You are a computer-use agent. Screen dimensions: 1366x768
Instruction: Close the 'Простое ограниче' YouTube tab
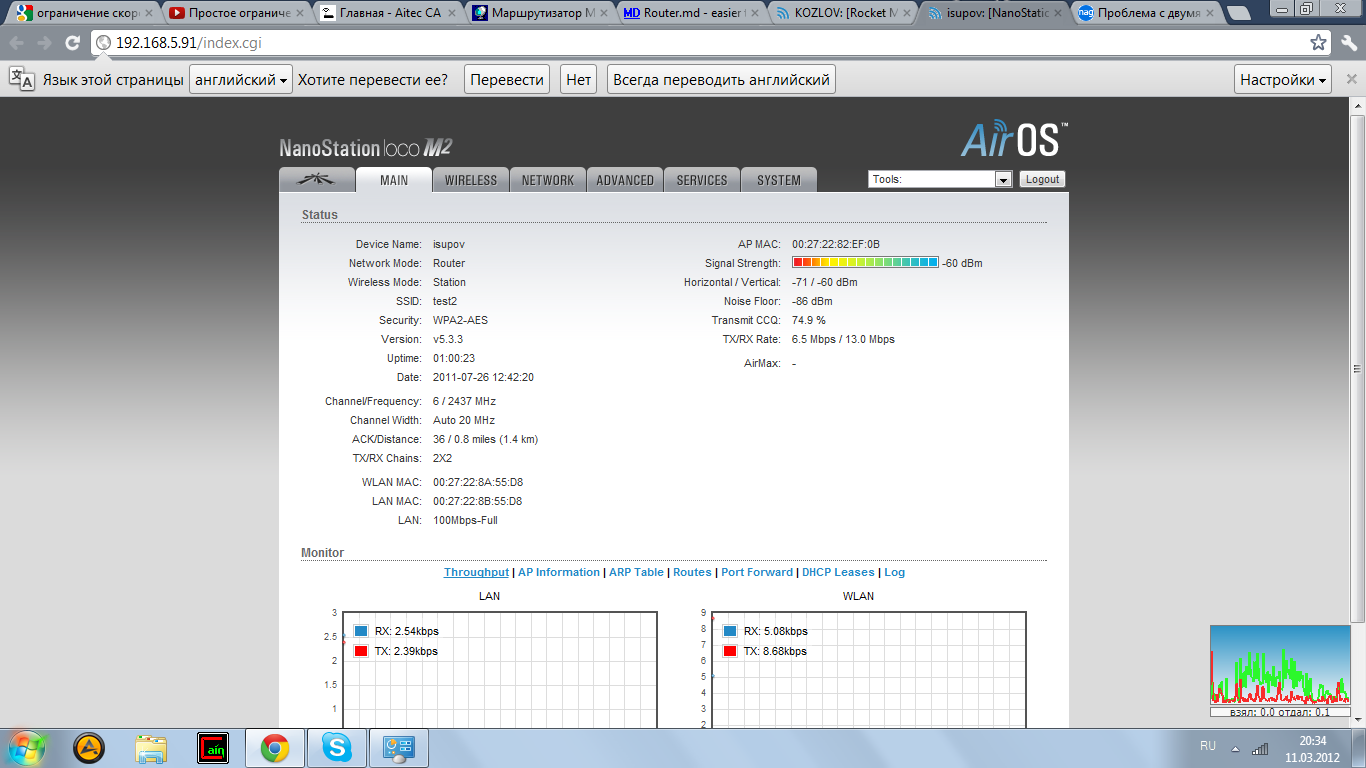[300, 14]
